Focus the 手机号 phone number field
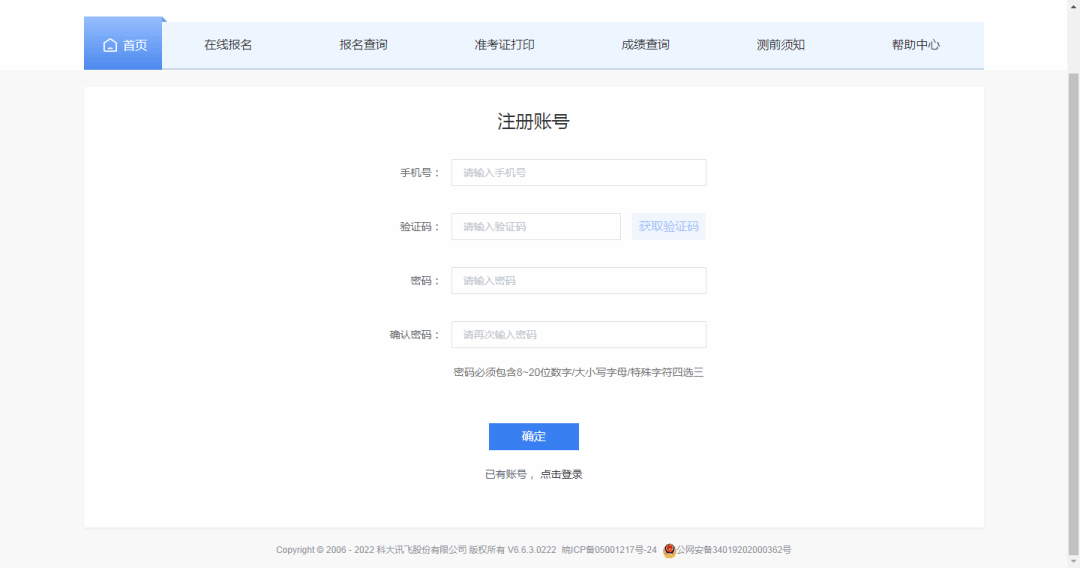Viewport: 1080px width, 568px height. (x=578, y=173)
